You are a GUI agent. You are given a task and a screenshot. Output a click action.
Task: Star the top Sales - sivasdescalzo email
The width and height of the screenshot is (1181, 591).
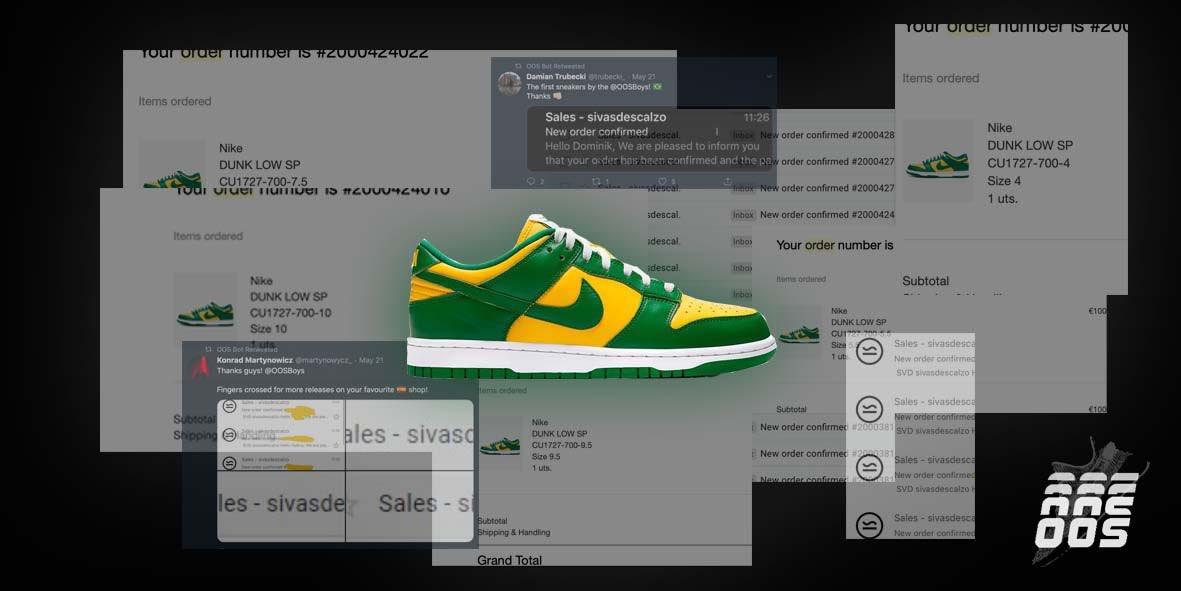coord(335,416)
